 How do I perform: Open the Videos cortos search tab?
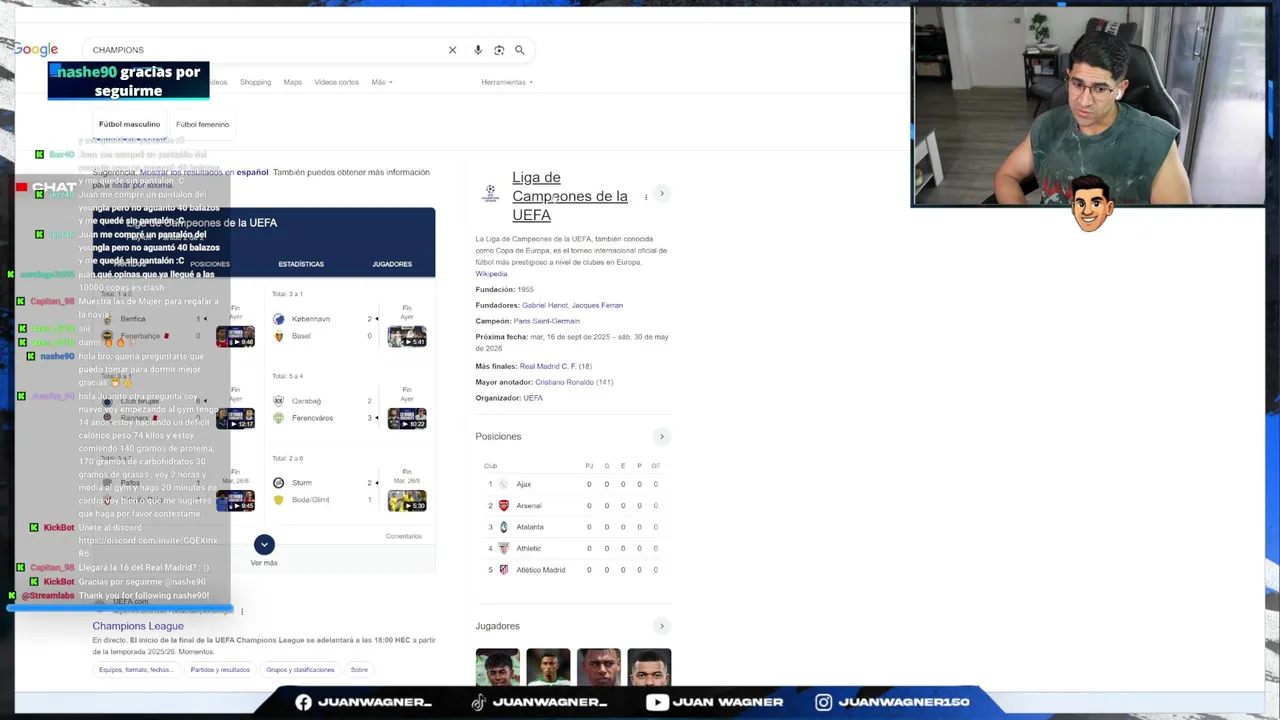336,82
